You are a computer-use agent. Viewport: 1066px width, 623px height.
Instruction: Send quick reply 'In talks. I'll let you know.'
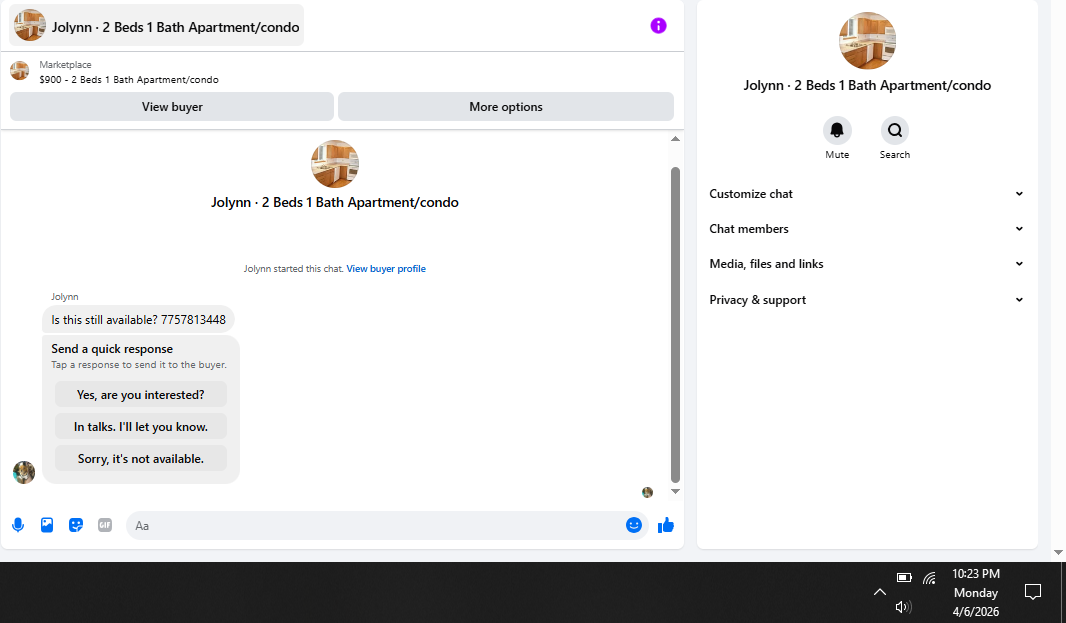click(x=141, y=426)
